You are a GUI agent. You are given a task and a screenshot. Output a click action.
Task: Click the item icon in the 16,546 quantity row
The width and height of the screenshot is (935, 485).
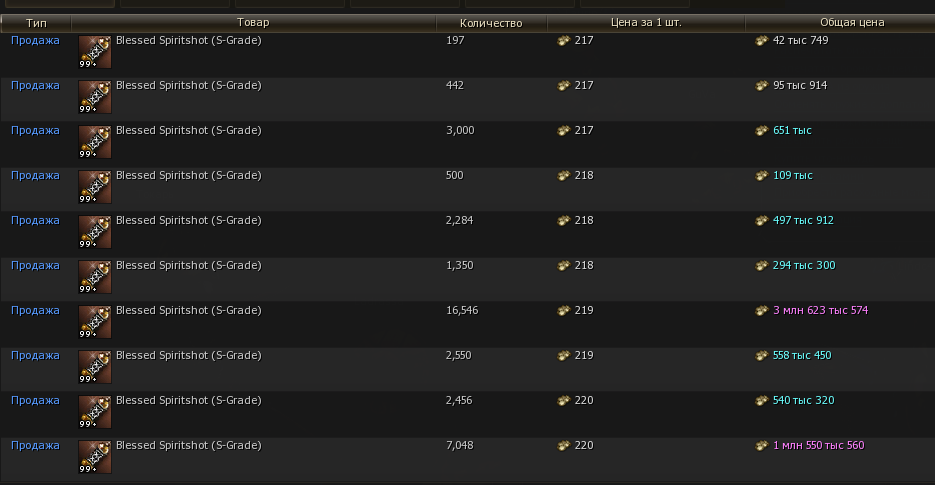[95, 322]
